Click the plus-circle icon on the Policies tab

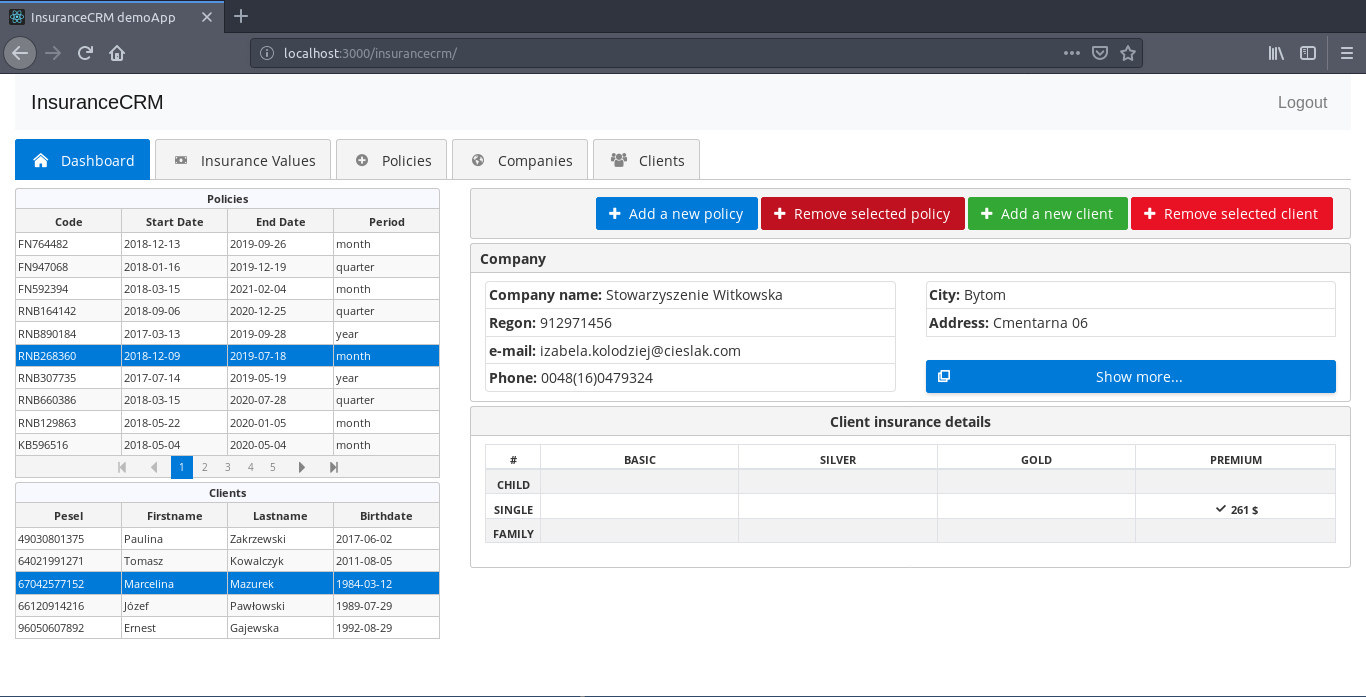[x=362, y=159]
